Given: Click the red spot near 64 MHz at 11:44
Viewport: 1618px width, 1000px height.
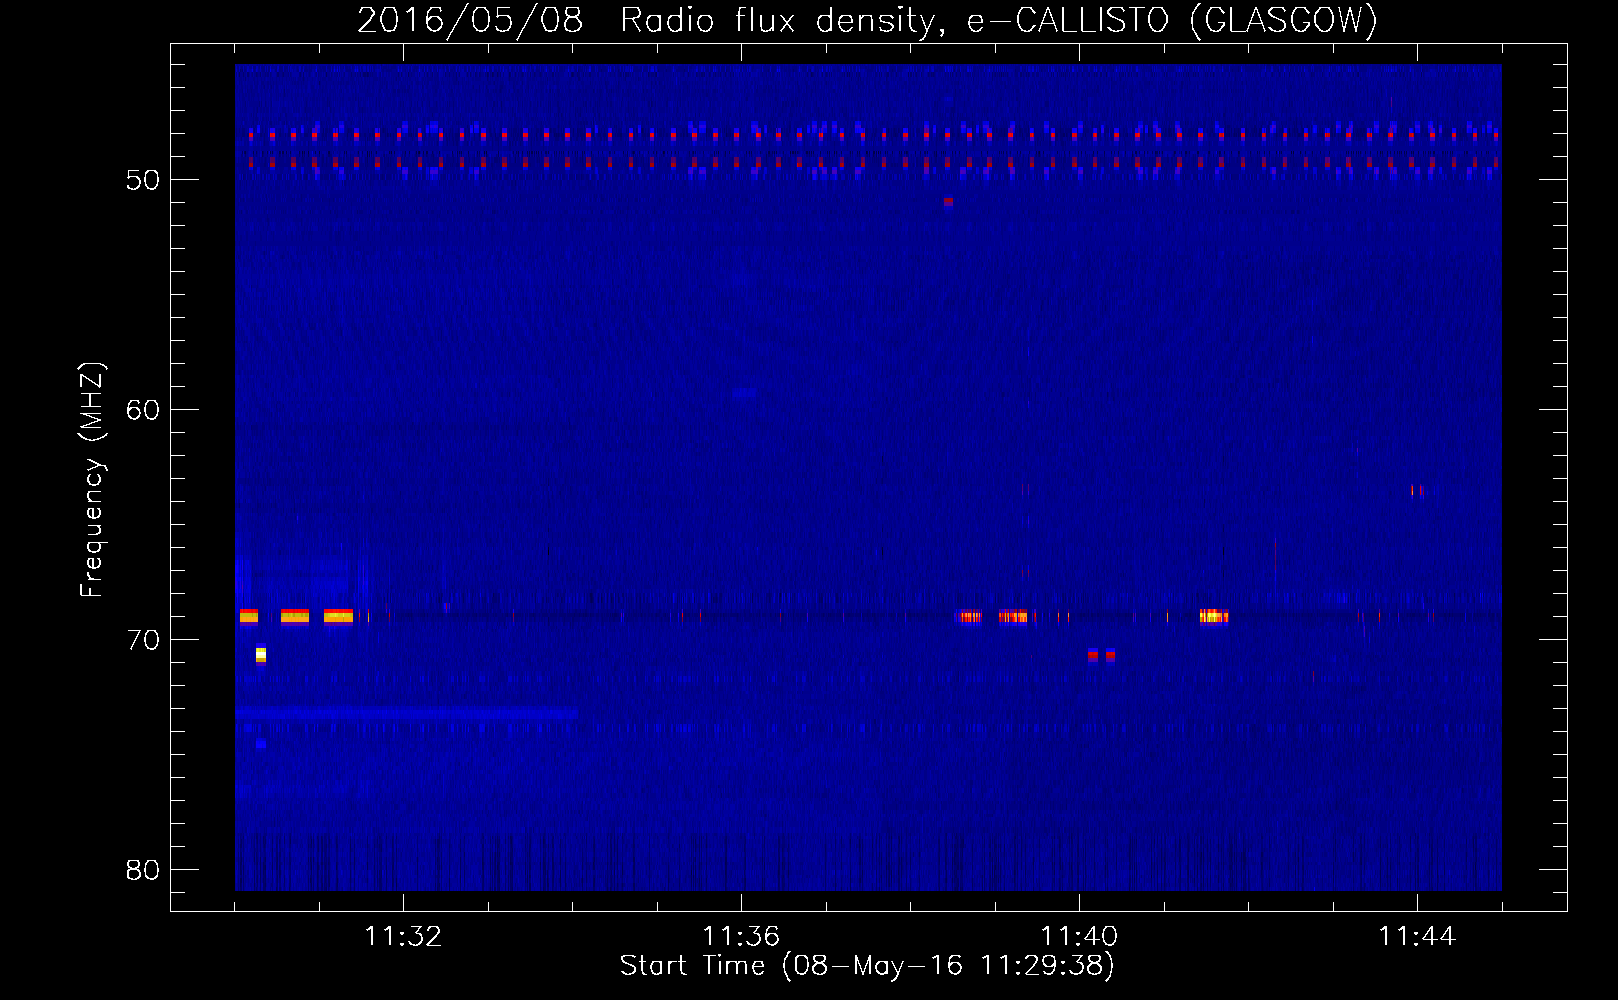Looking at the screenshot, I should (x=1416, y=490).
